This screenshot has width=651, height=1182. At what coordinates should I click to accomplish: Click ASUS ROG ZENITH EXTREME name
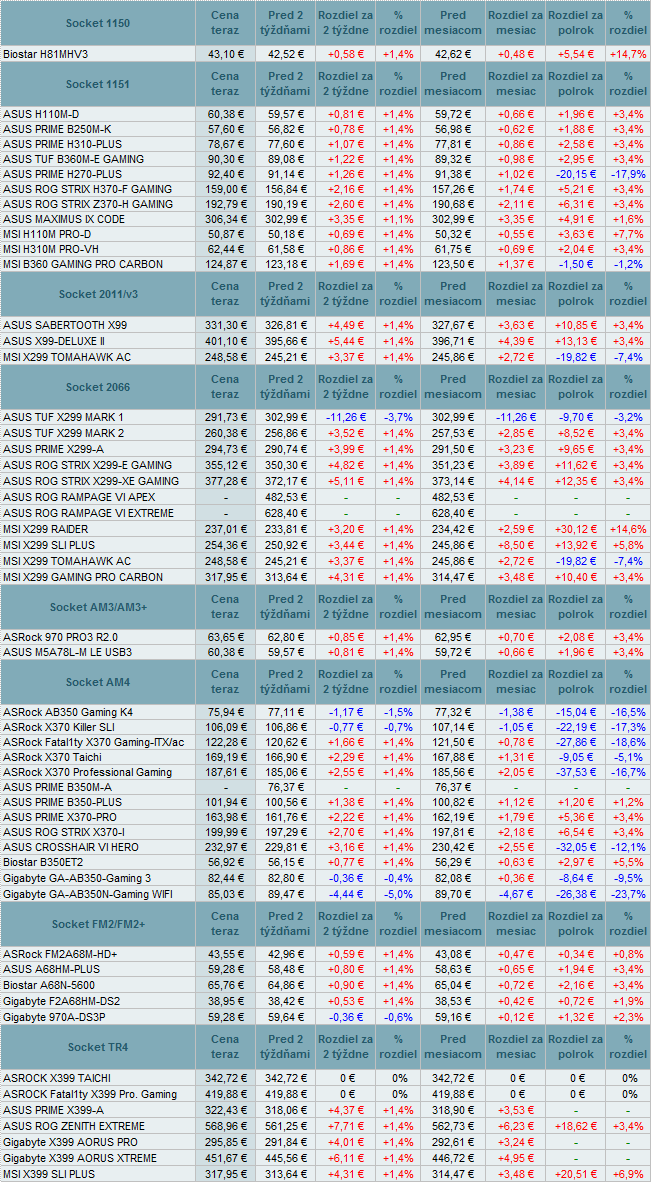72,1126
